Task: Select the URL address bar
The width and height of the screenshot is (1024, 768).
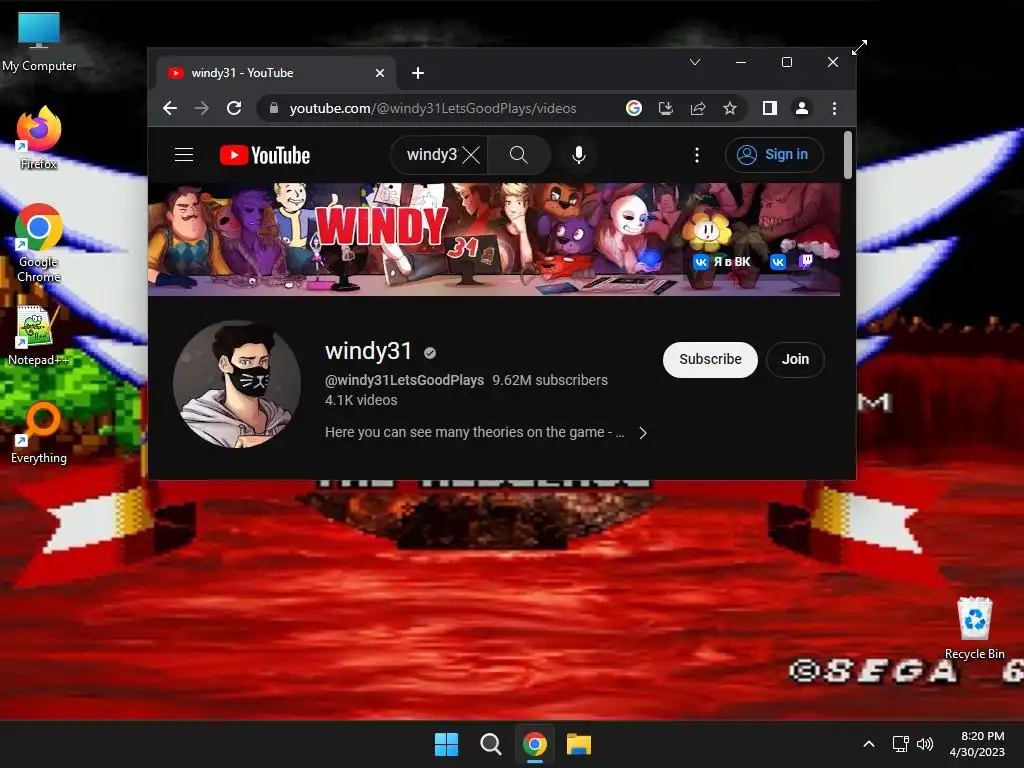Action: click(433, 108)
